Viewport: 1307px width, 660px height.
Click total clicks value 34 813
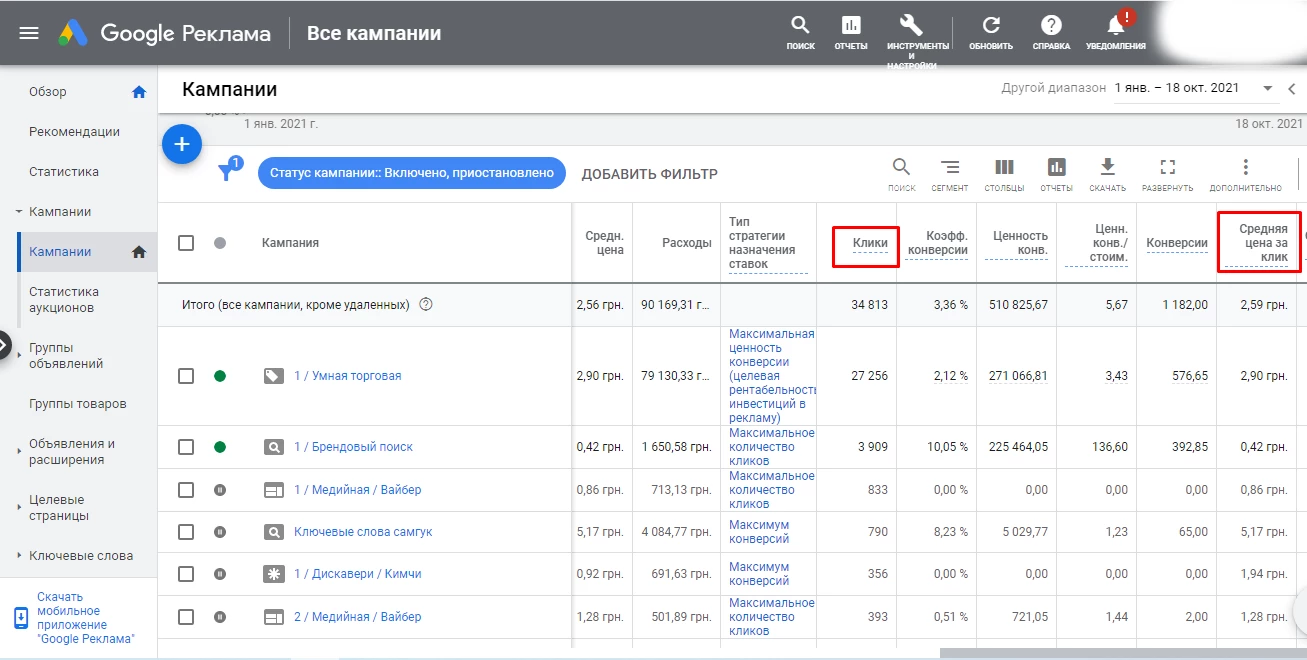[869, 304]
